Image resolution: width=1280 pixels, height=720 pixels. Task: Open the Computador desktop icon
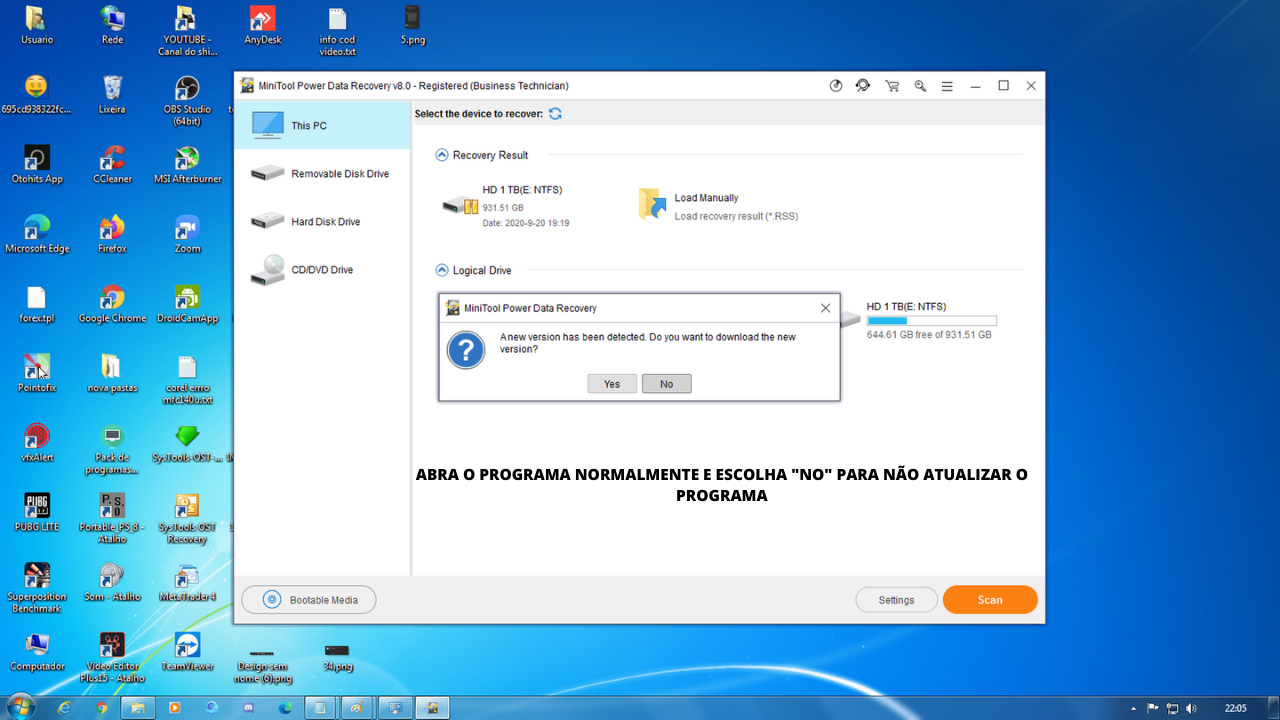(x=37, y=651)
